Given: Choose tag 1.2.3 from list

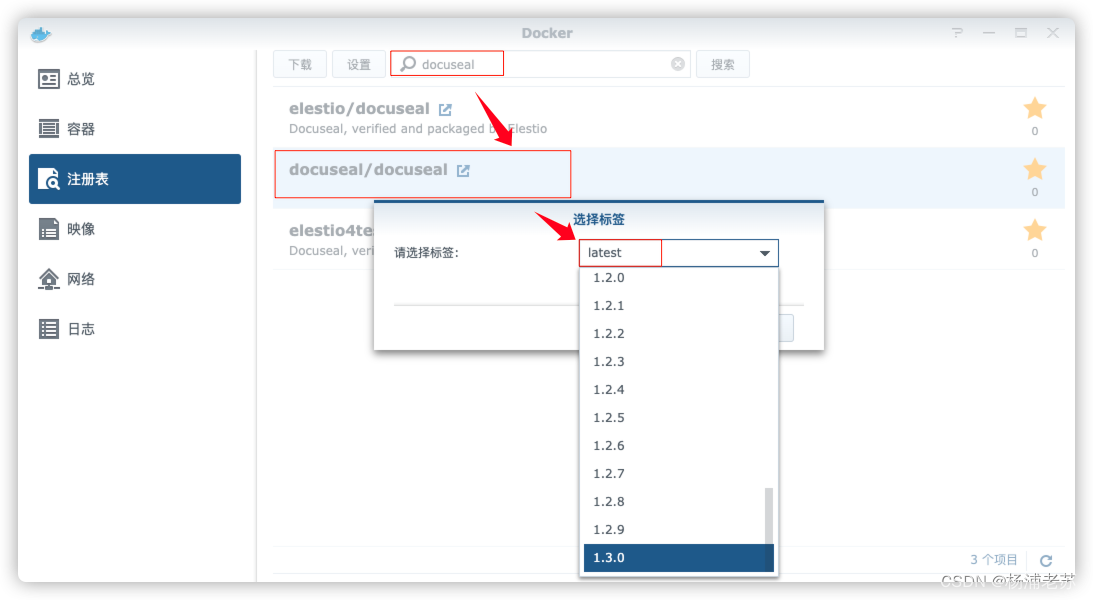Looking at the screenshot, I should pos(678,361).
